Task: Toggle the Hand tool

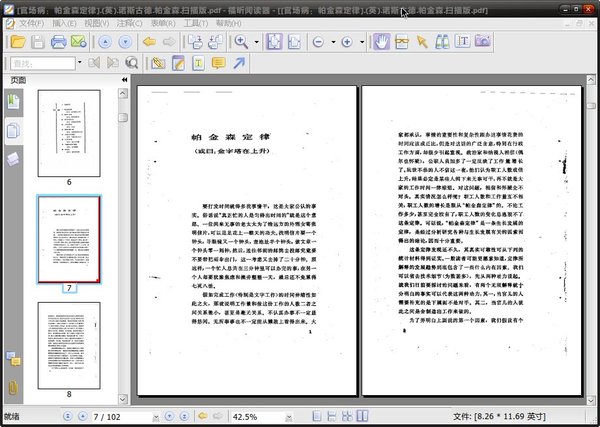Action: pos(382,41)
